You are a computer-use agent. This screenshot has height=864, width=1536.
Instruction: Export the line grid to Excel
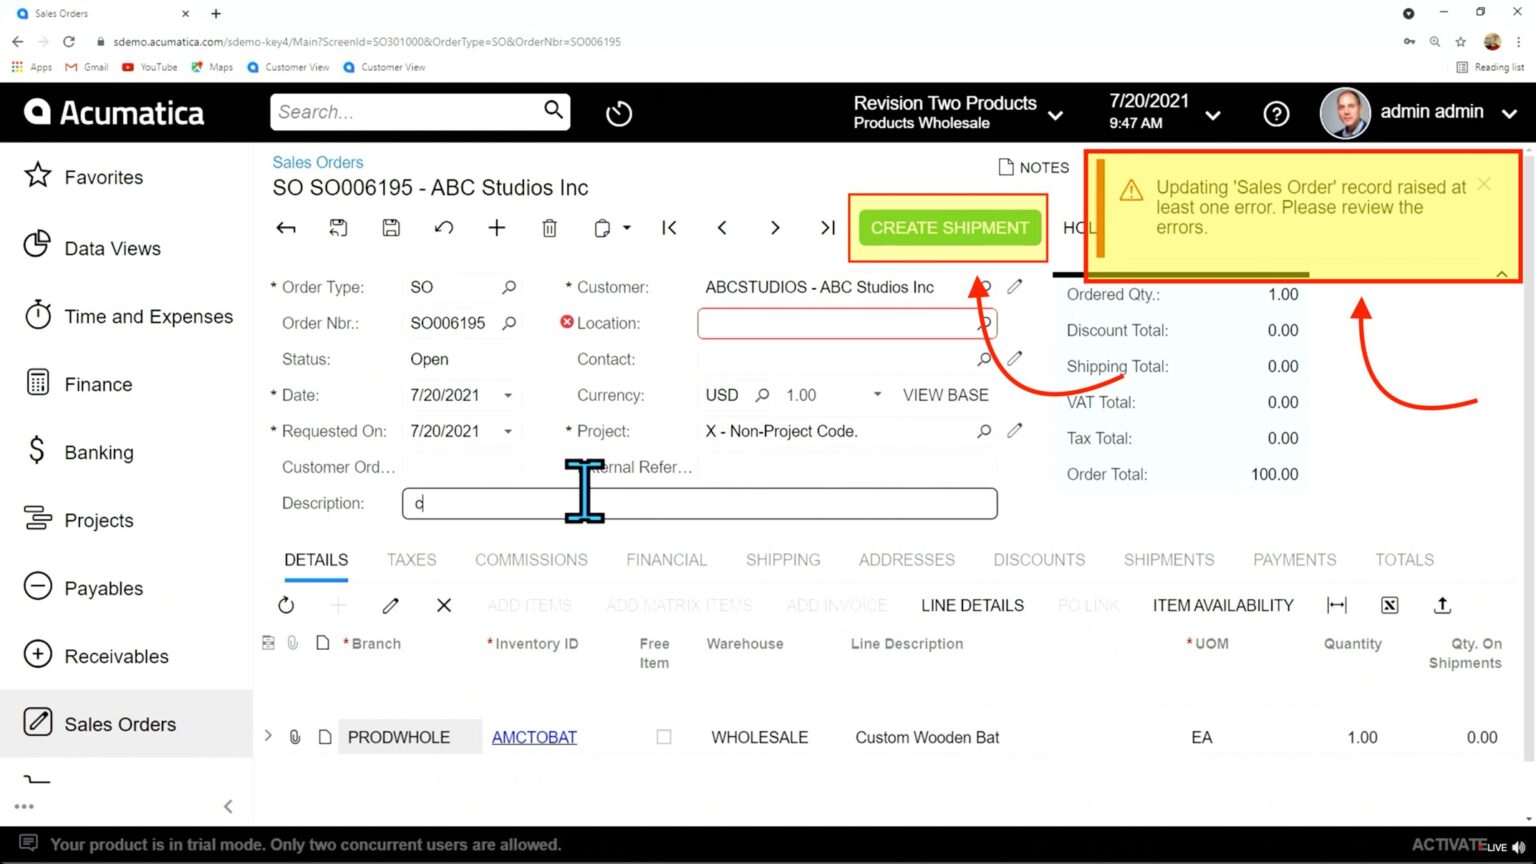[x=1389, y=605]
